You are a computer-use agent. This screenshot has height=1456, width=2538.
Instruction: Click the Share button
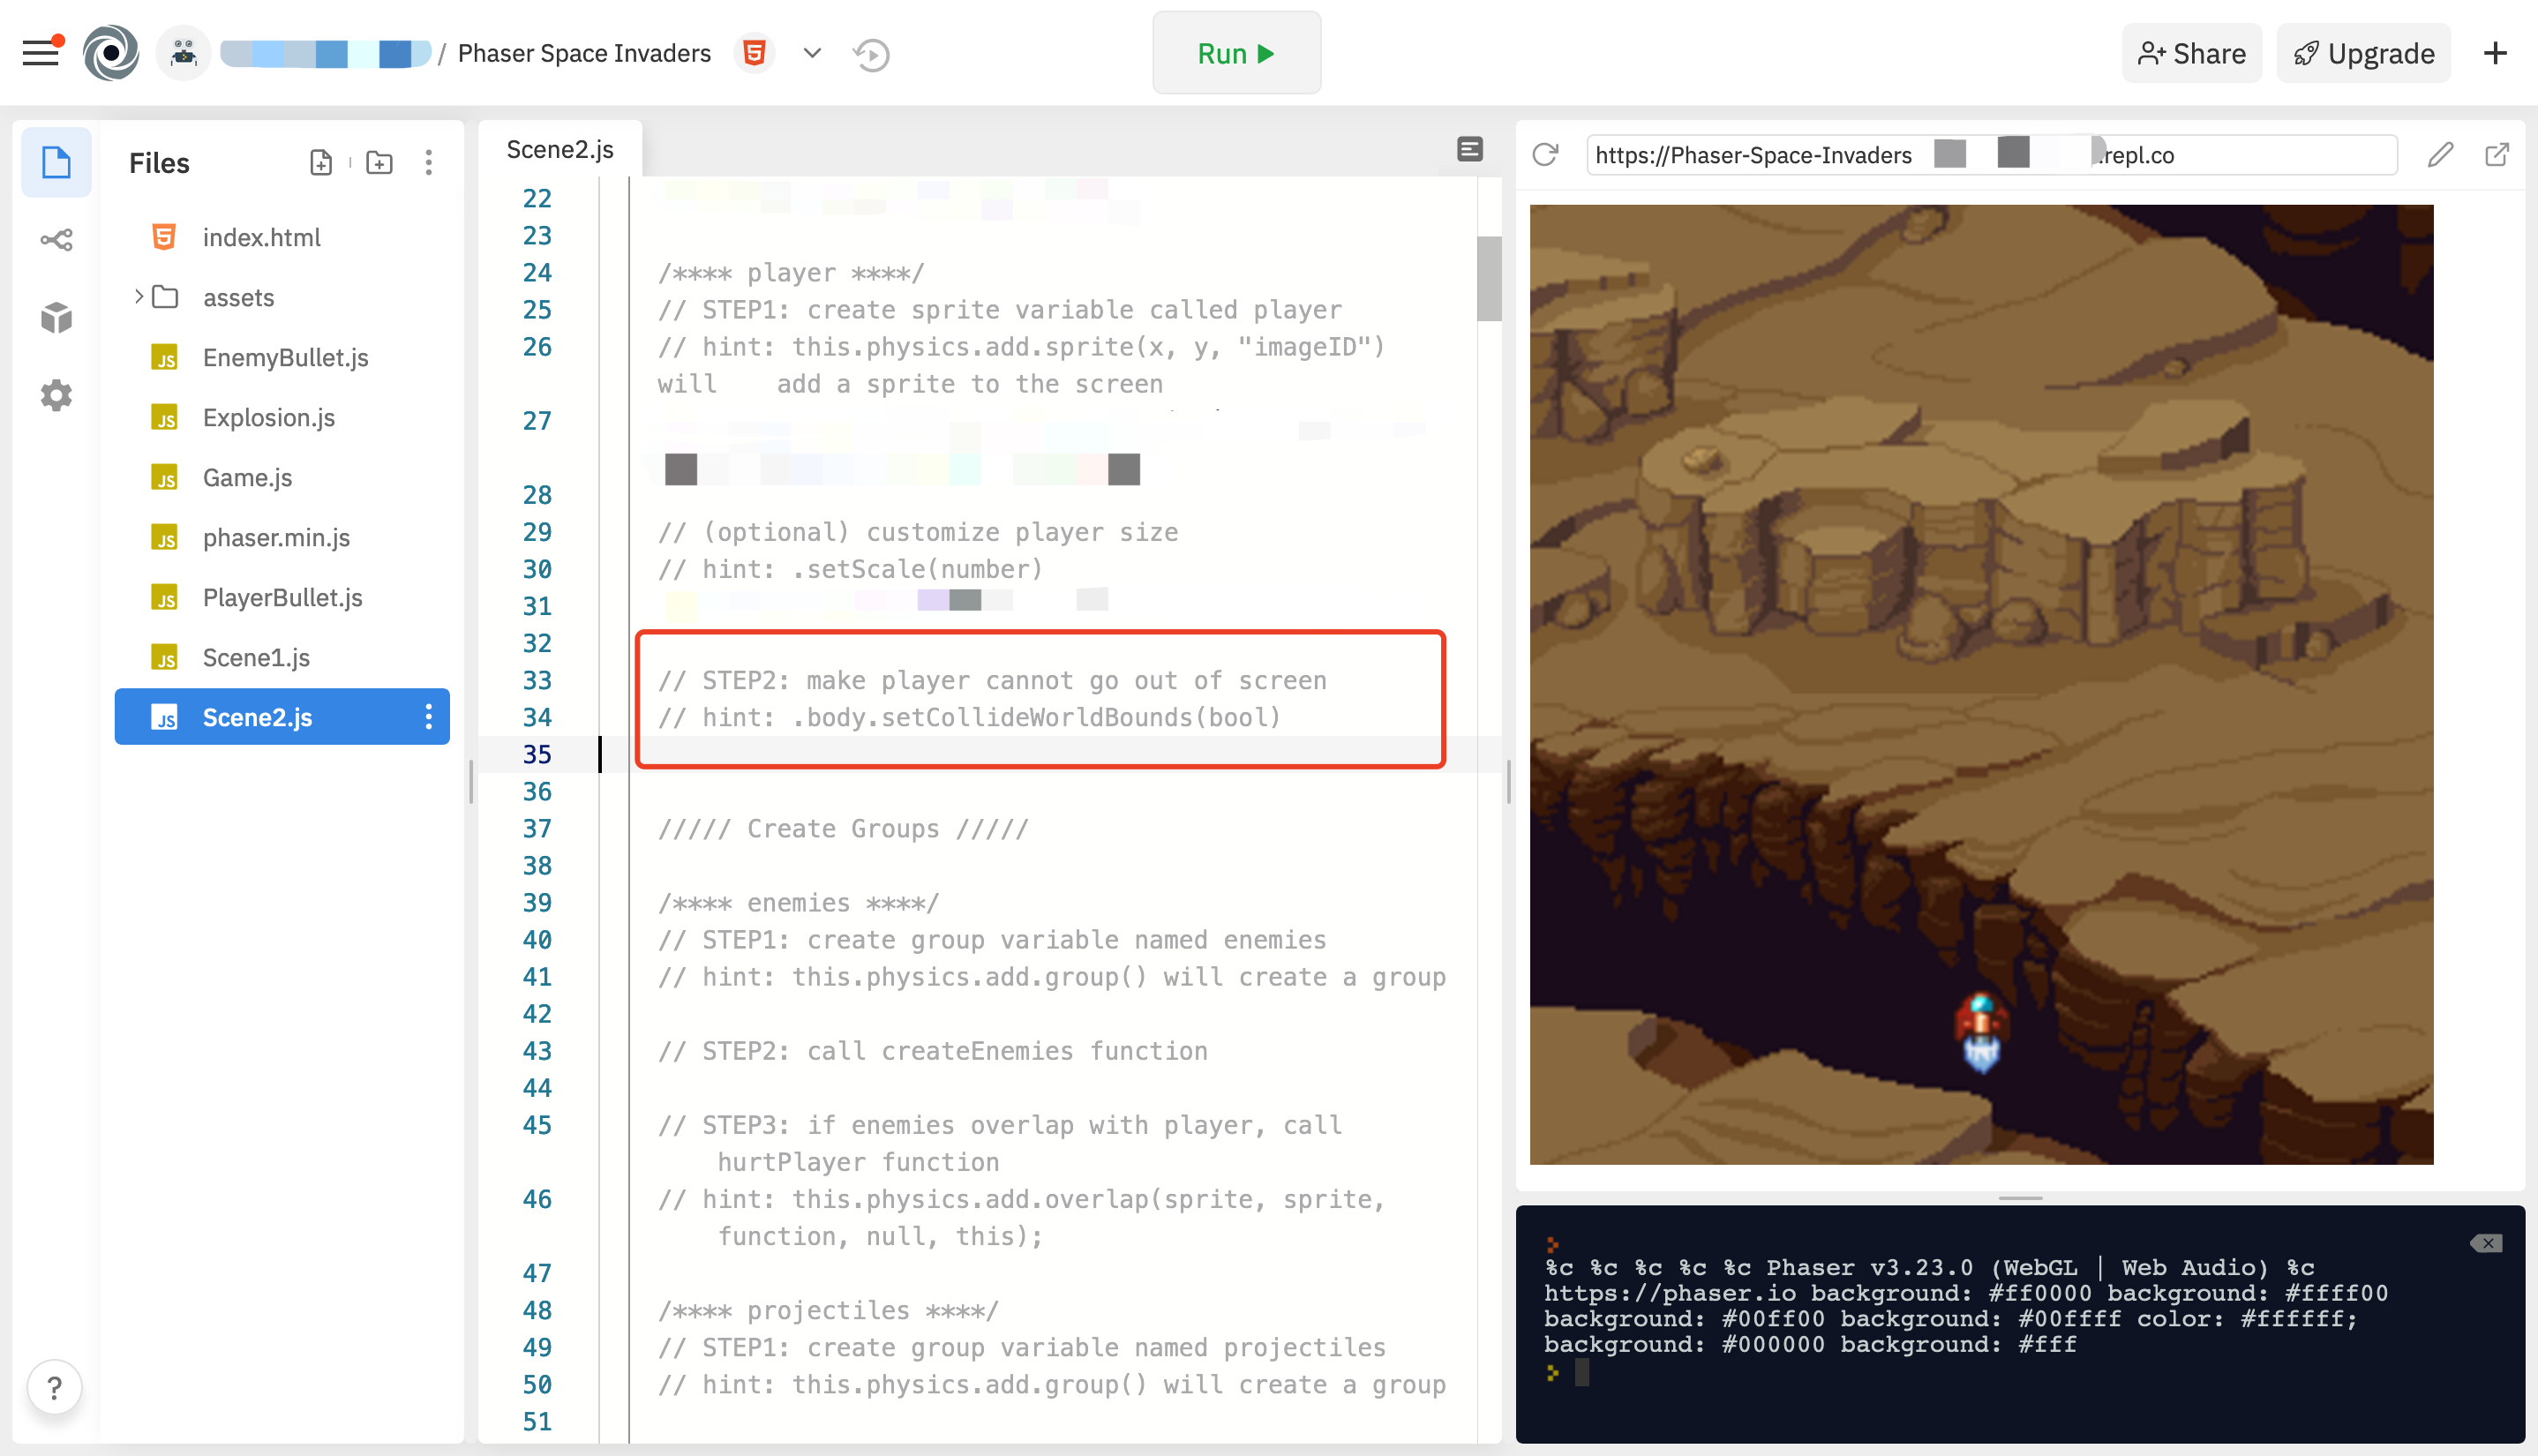pyautogui.click(x=2192, y=54)
